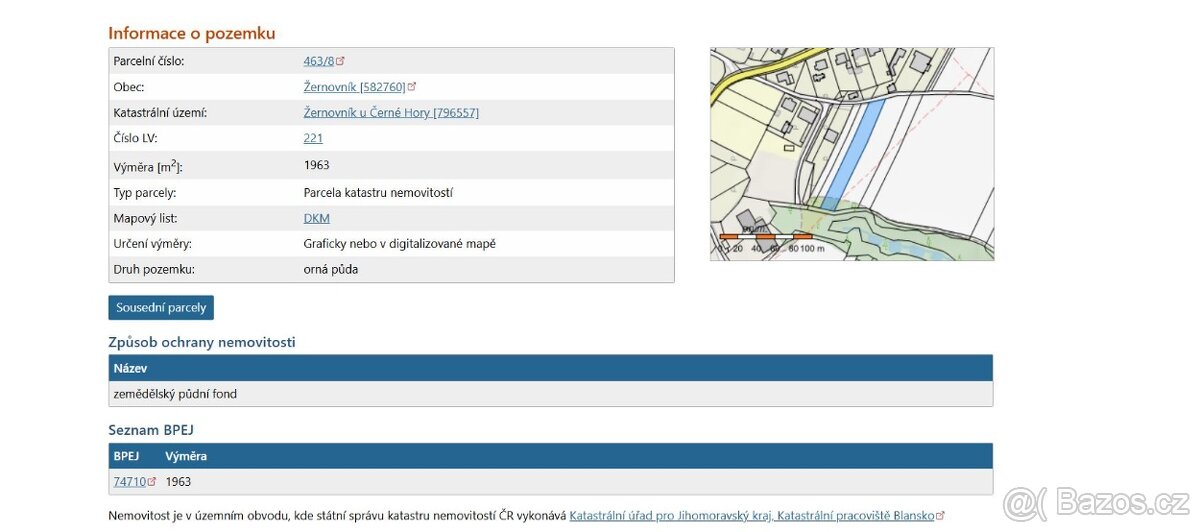This screenshot has width=1200, height=532.
Task: Click external link icon next to 463/8
Action: (341, 61)
